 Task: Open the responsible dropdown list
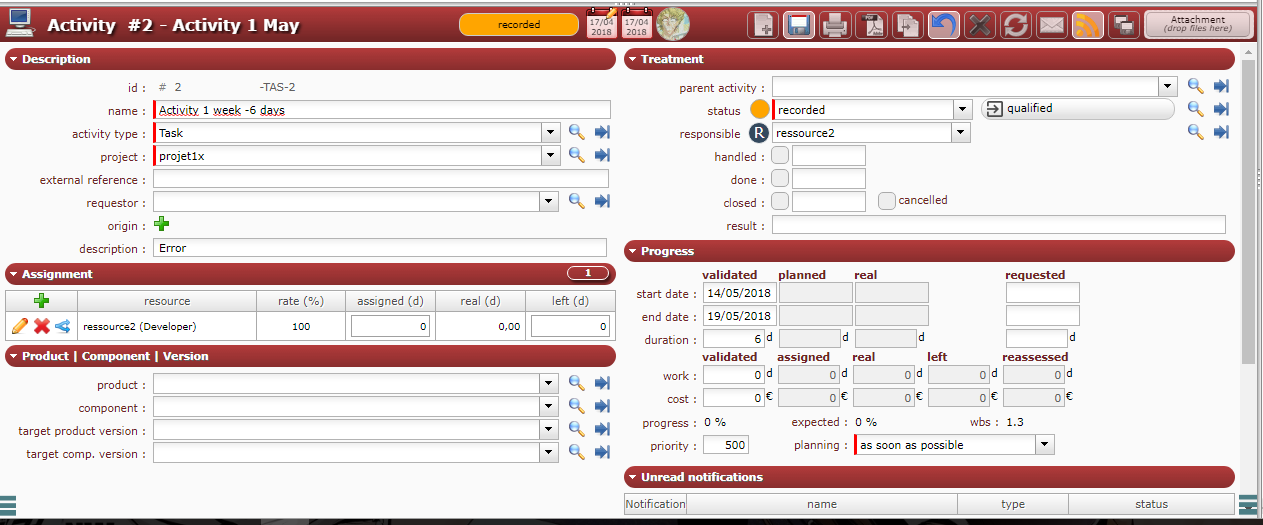tap(962, 132)
